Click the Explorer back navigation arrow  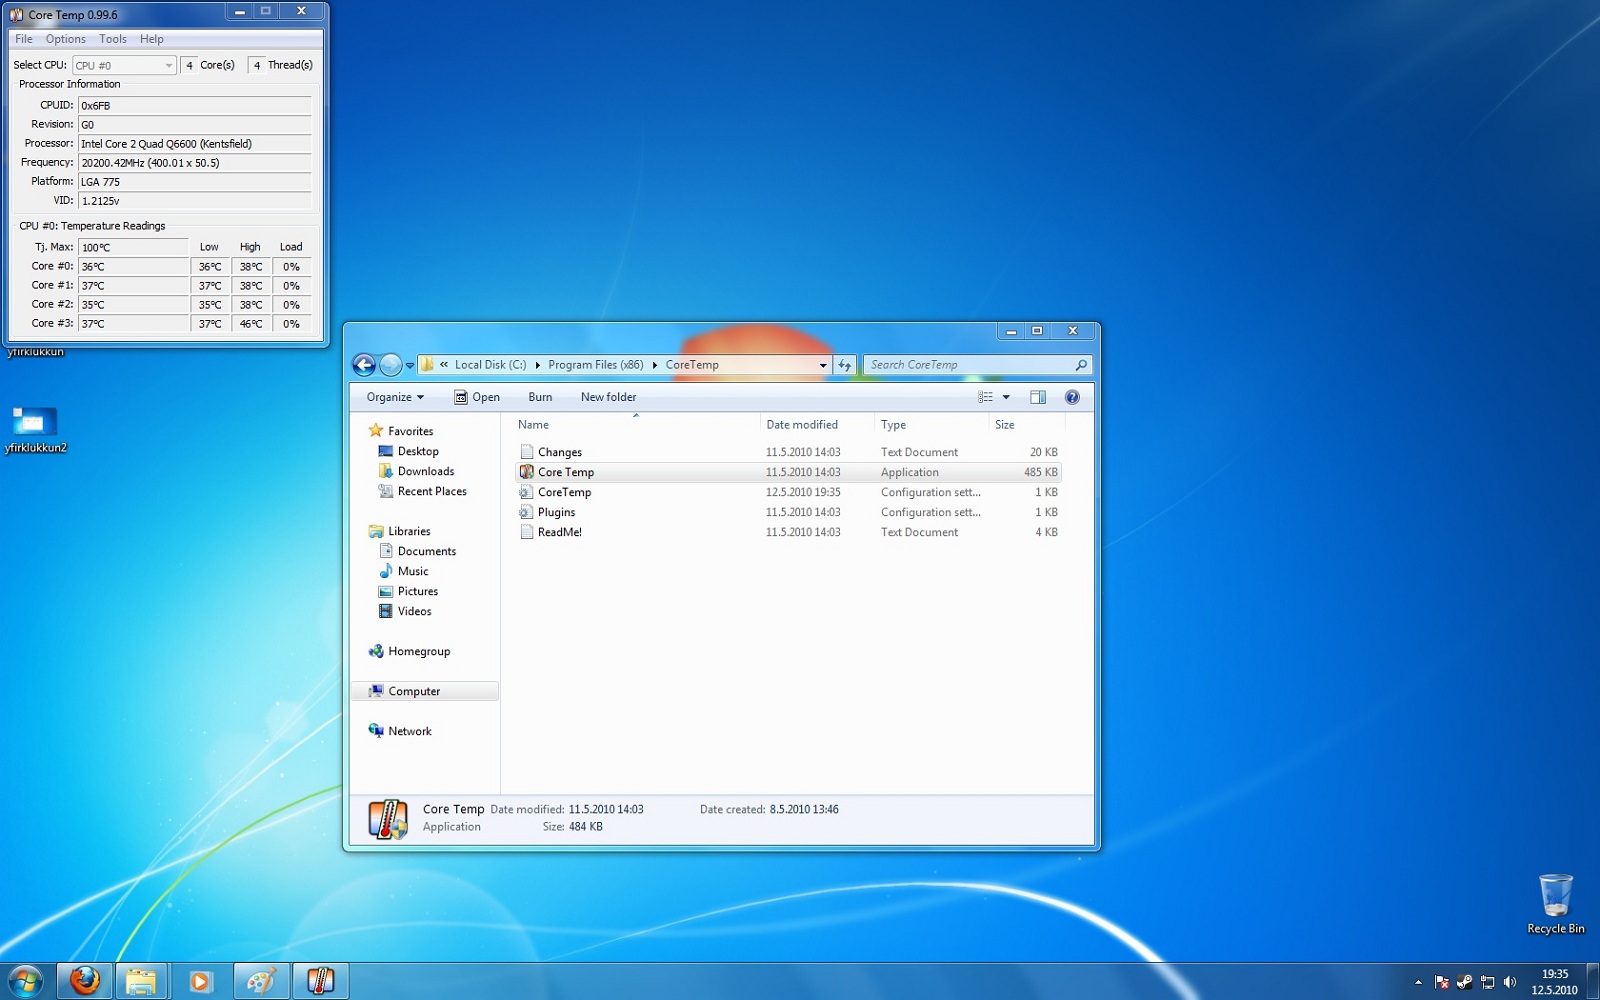(364, 365)
